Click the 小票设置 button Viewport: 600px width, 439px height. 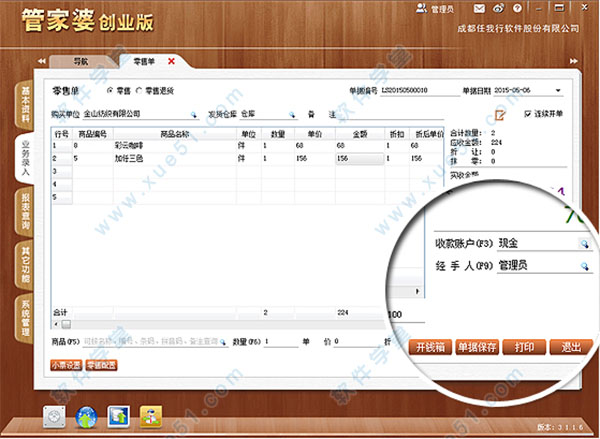coord(66,366)
